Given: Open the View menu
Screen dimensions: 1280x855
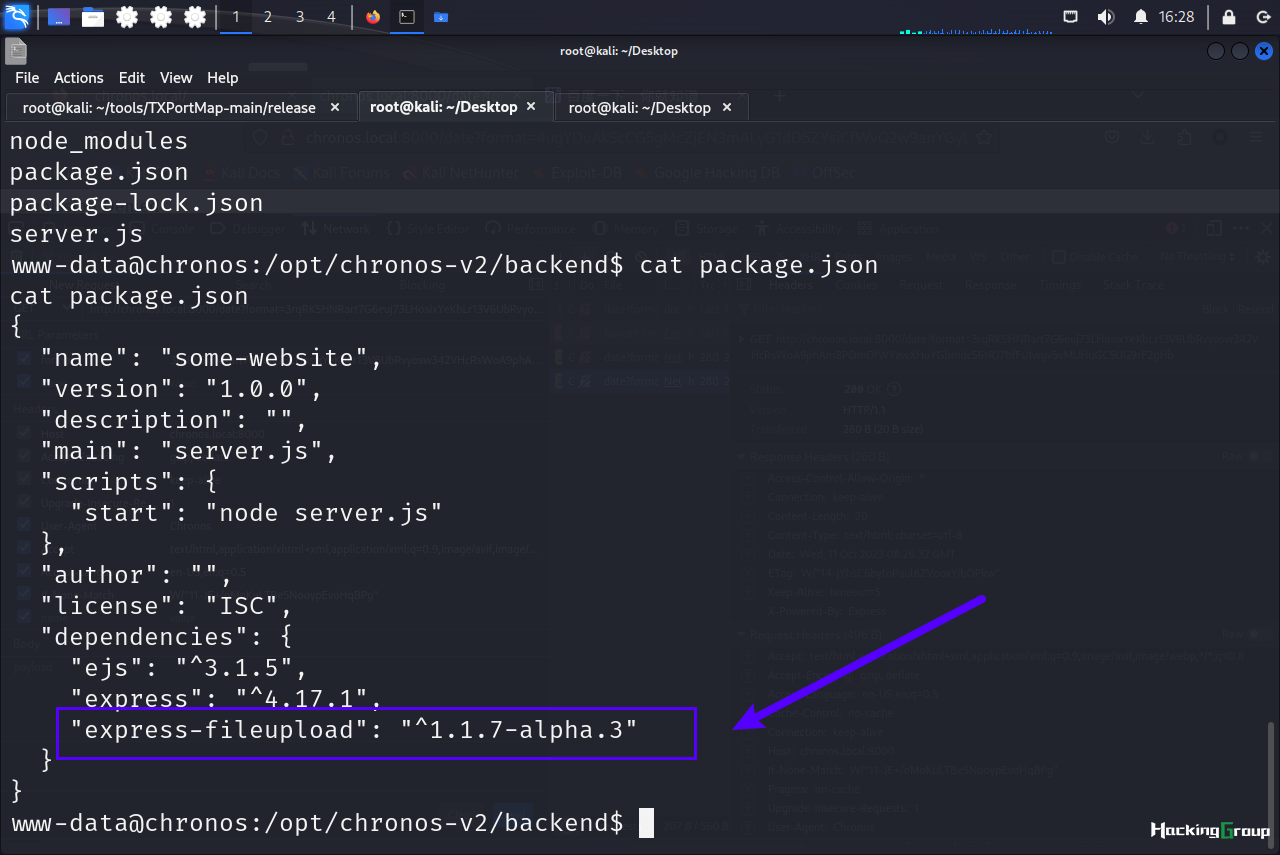Looking at the screenshot, I should click(176, 77).
